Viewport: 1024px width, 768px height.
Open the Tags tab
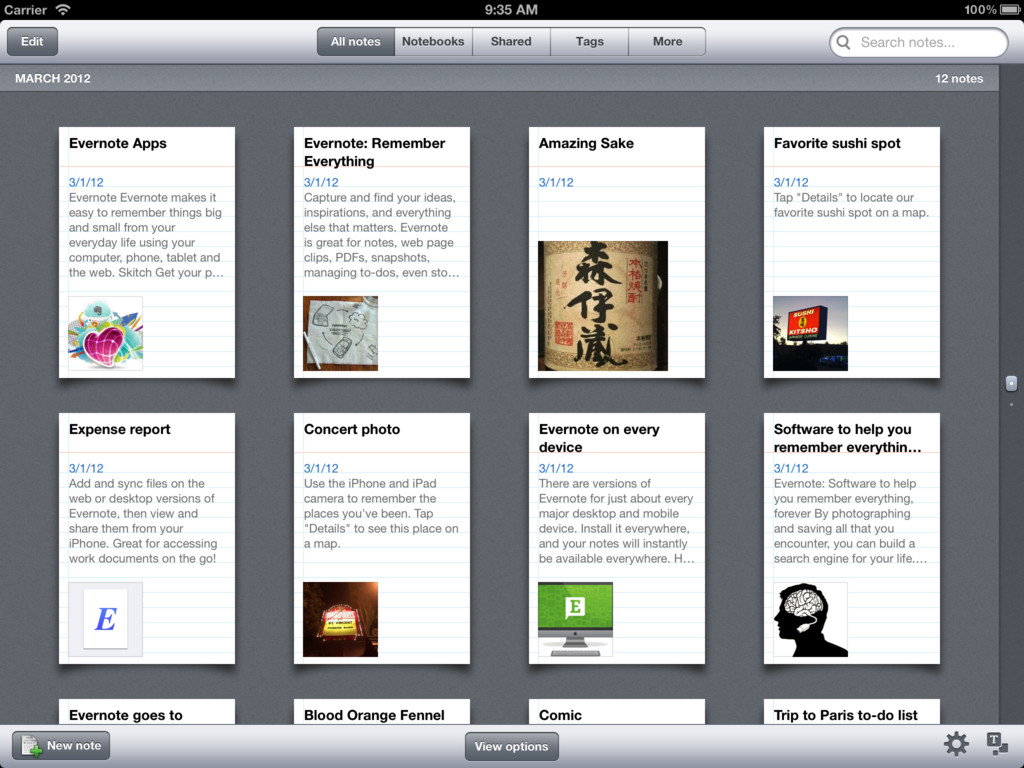tap(589, 41)
